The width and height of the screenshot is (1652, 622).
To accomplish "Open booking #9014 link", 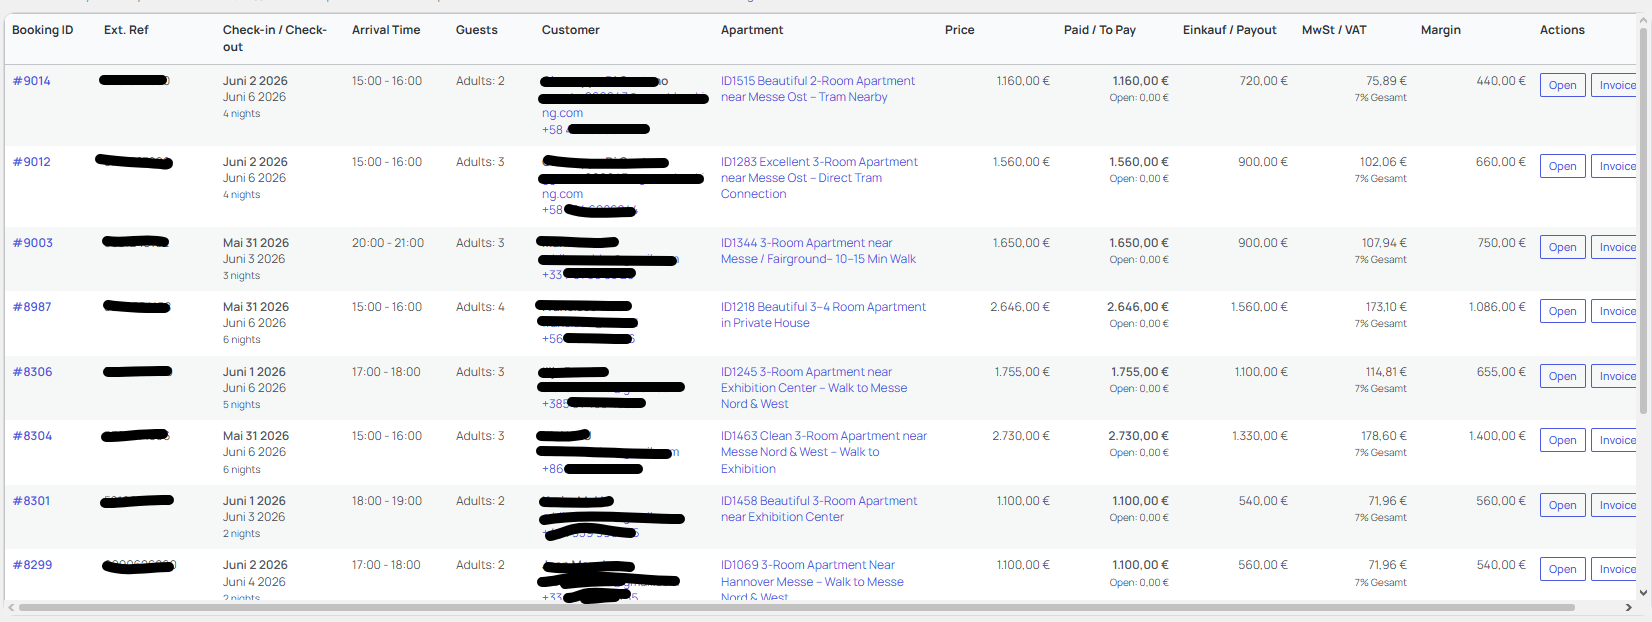I will [x=31, y=81].
